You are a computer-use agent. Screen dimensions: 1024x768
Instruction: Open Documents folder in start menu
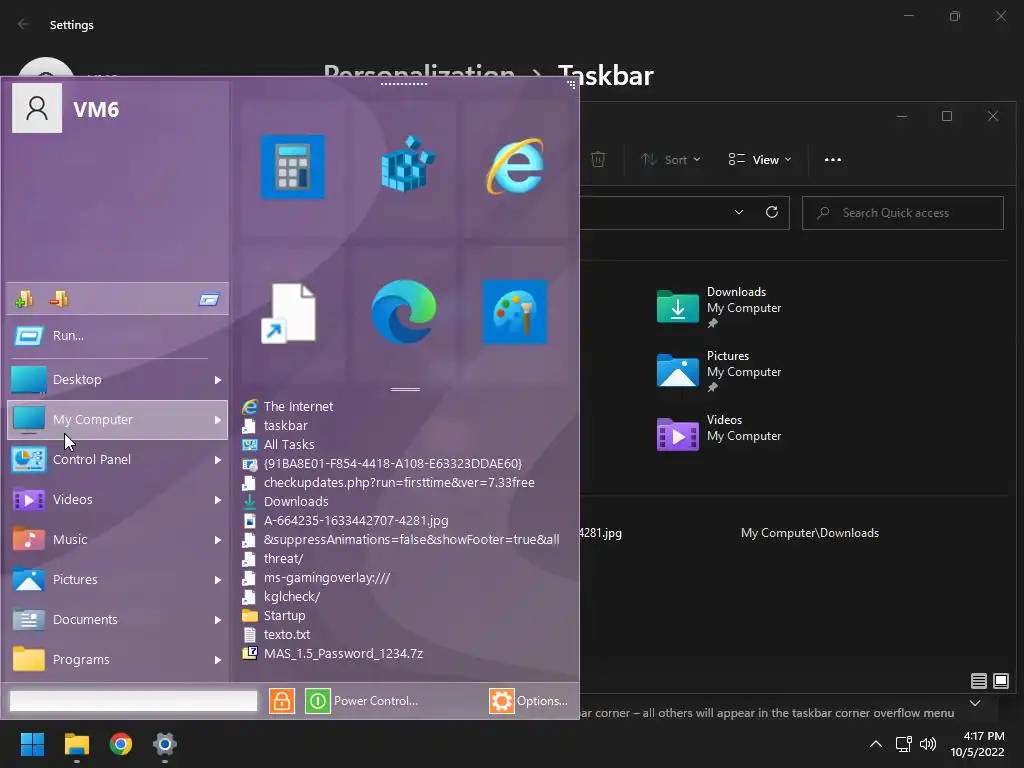118,619
